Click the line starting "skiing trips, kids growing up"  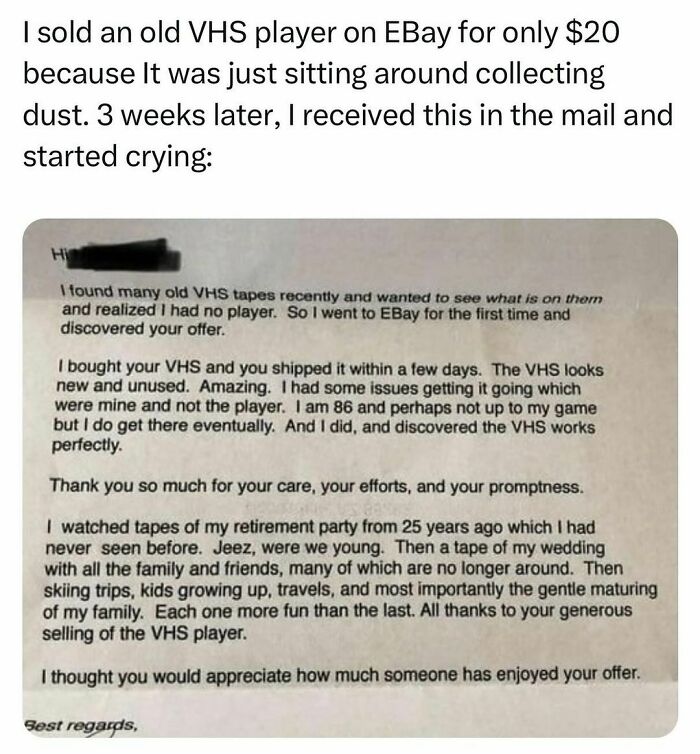tap(350, 590)
